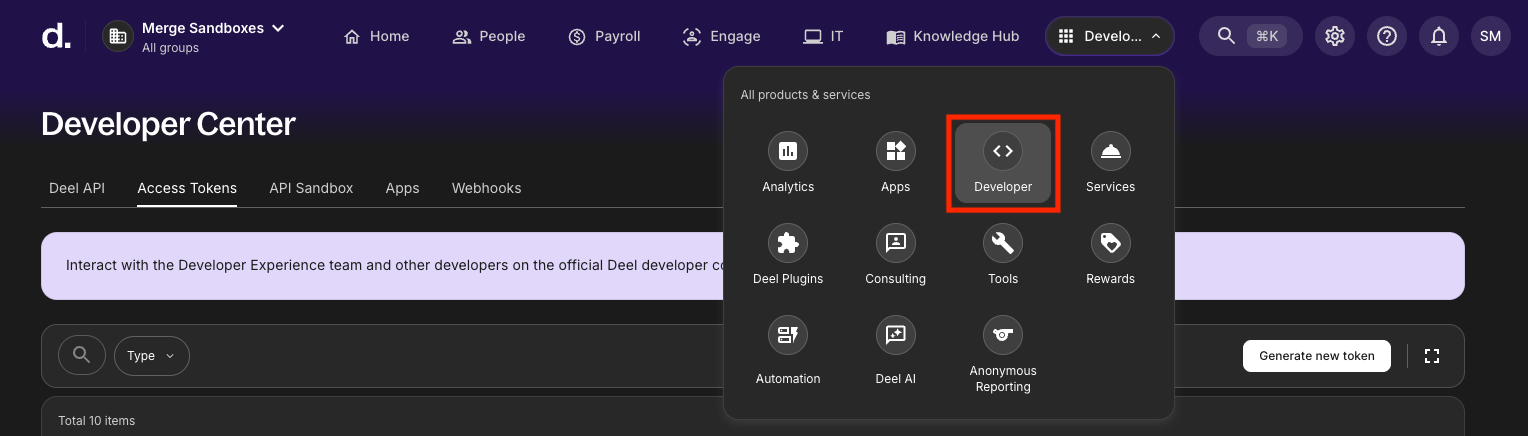
Task: Switch to the API Sandbox tab
Action: click(x=311, y=188)
